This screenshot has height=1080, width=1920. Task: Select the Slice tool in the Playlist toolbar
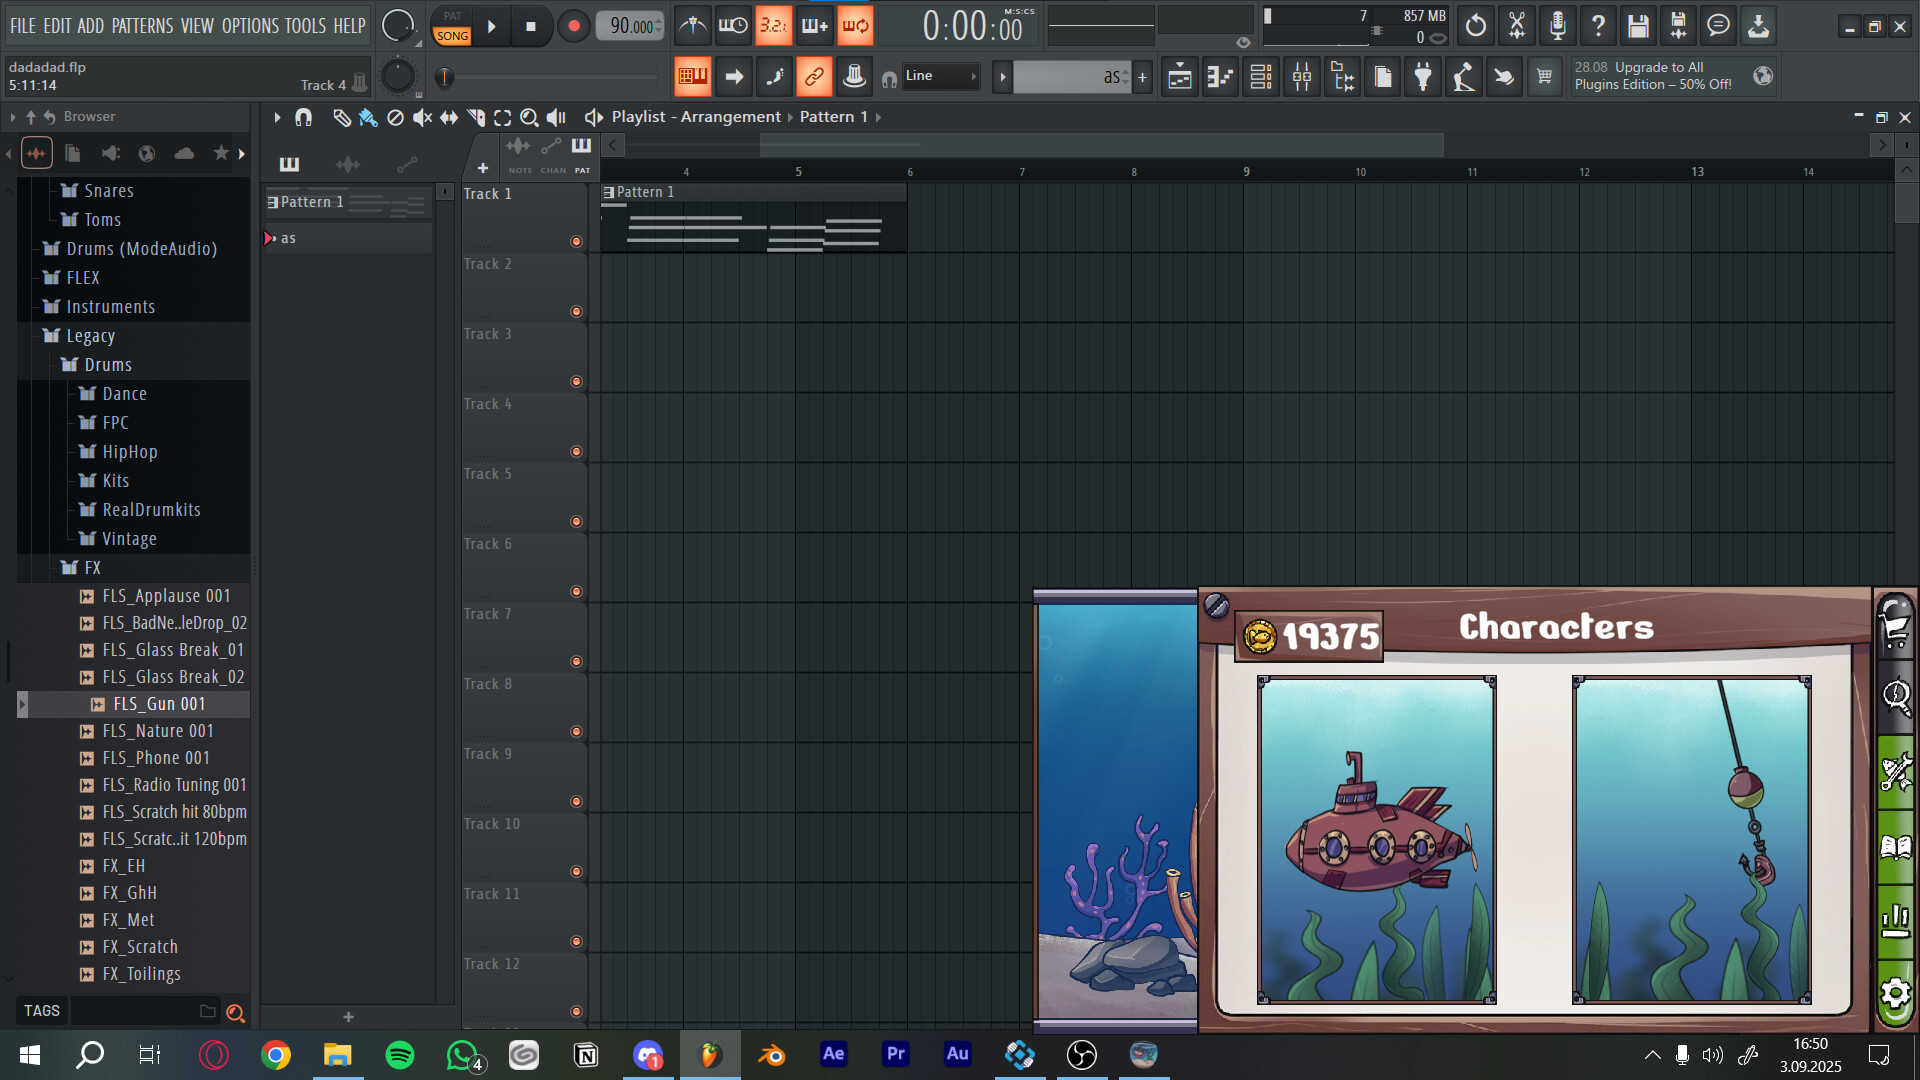[476, 117]
